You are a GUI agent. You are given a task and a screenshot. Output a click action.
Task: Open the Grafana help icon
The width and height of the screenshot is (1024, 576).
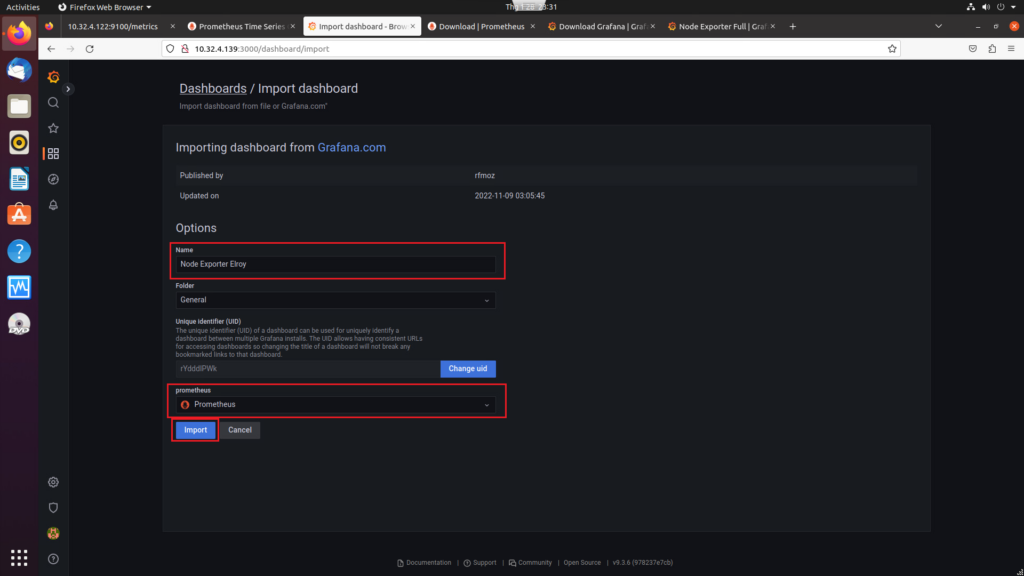pyautogui.click(x=54, y=559)
